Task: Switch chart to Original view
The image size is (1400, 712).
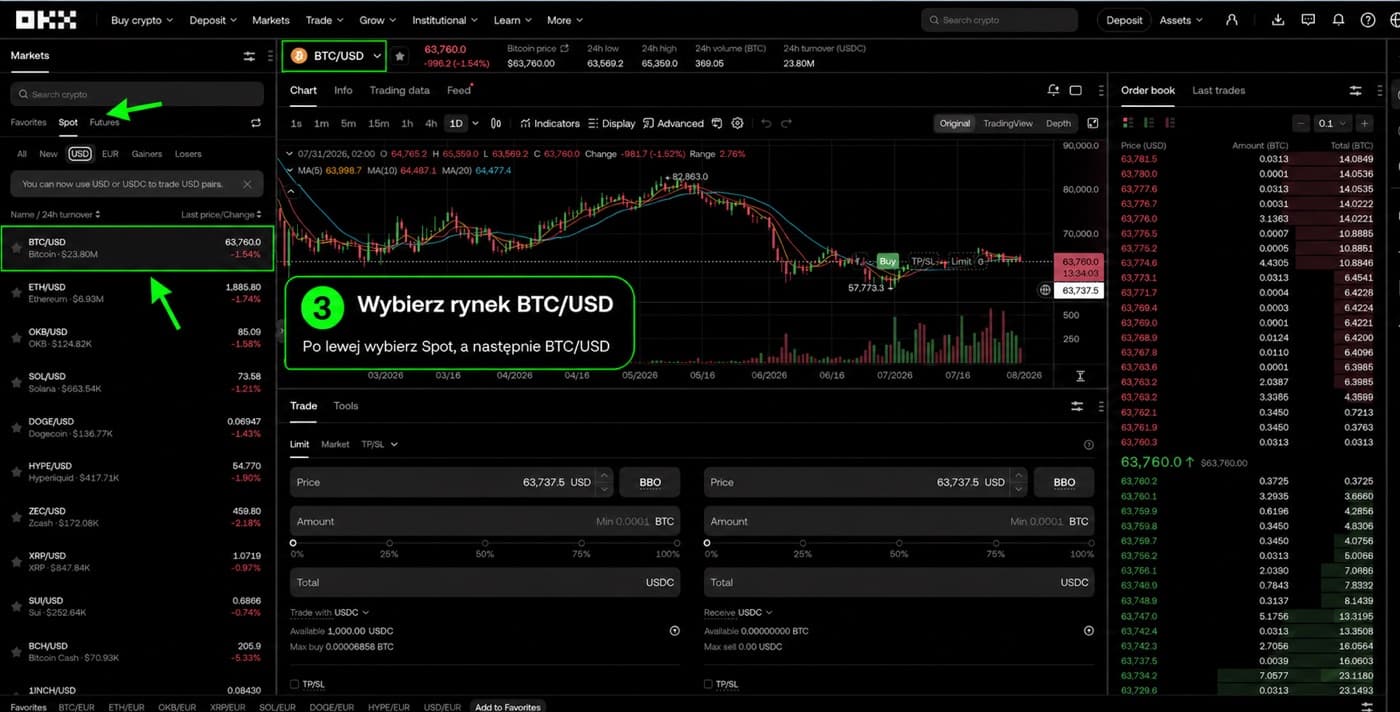Action: 954,123
